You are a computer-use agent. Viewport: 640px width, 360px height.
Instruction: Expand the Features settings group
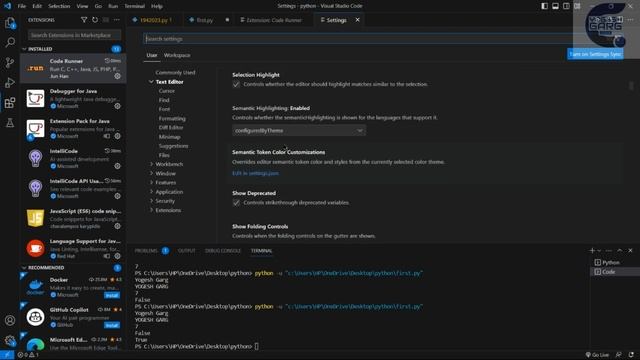pyautogui.click(x=151, y=182)
